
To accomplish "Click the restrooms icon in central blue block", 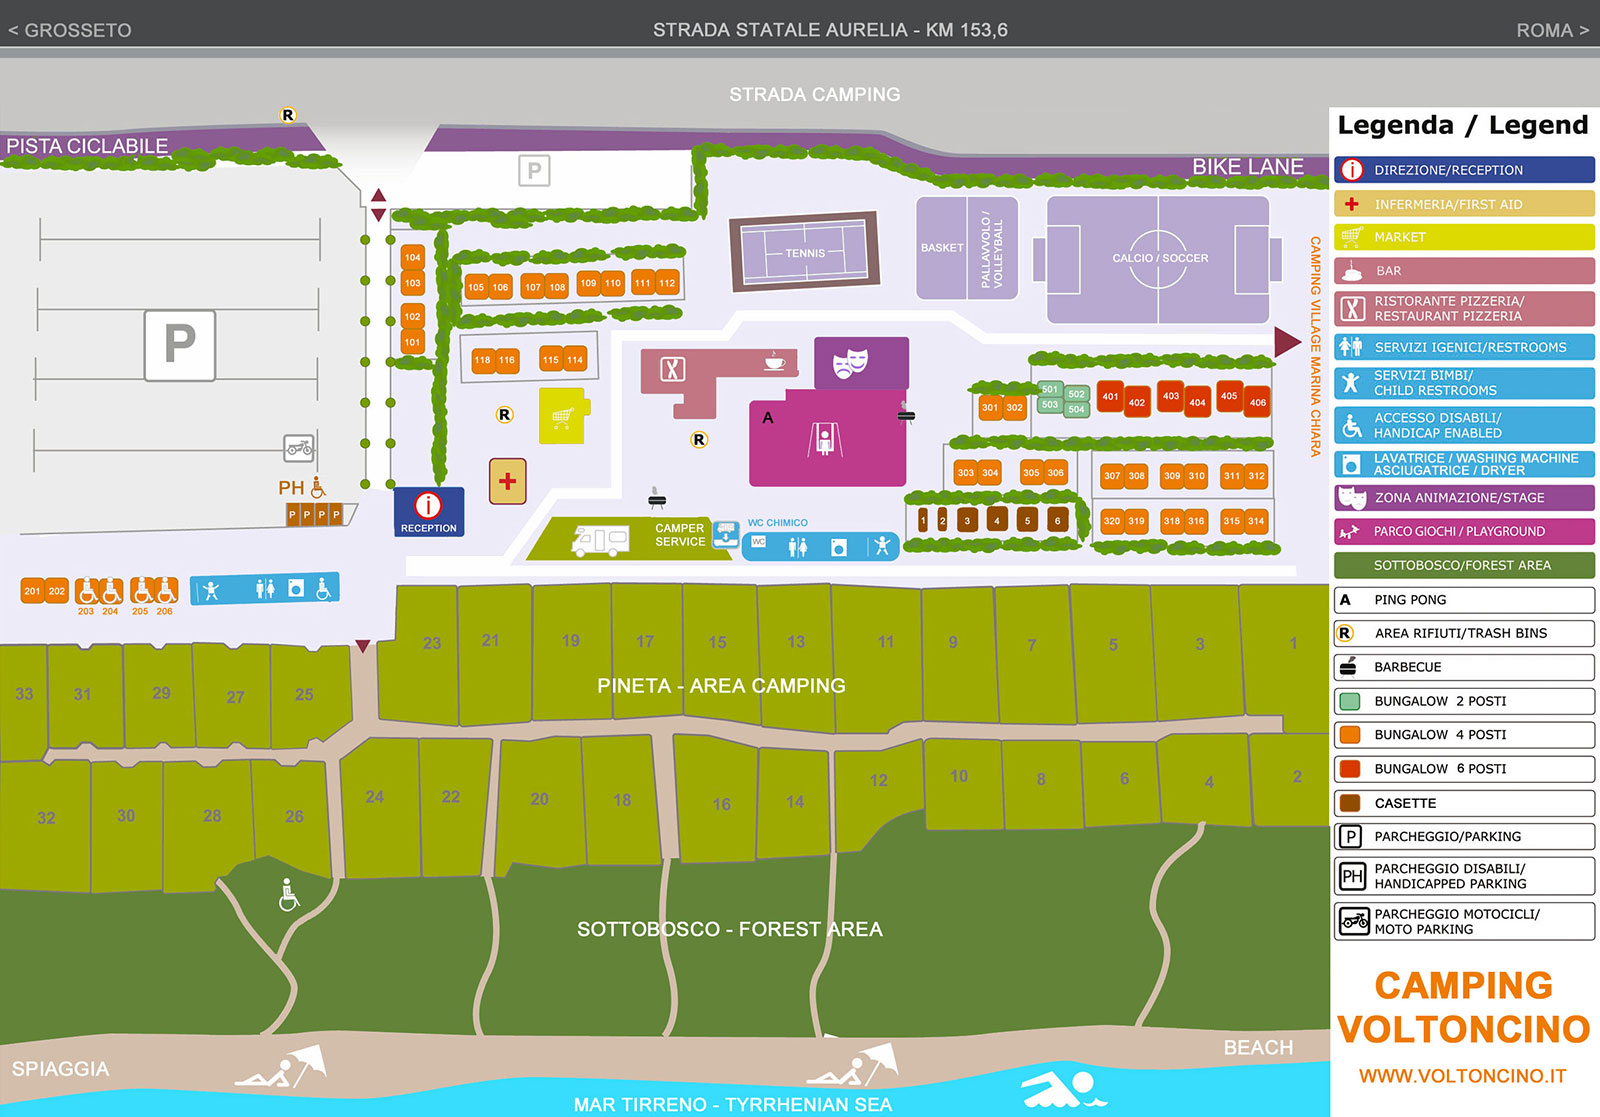I will tap(797, 546).
